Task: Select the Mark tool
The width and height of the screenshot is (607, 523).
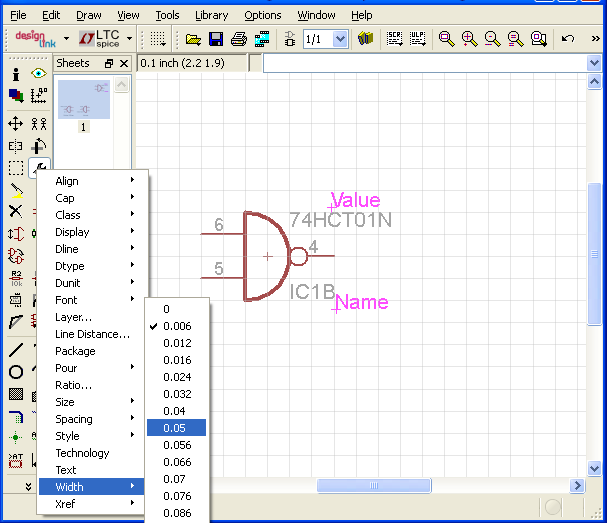Action: pos(39,95)
